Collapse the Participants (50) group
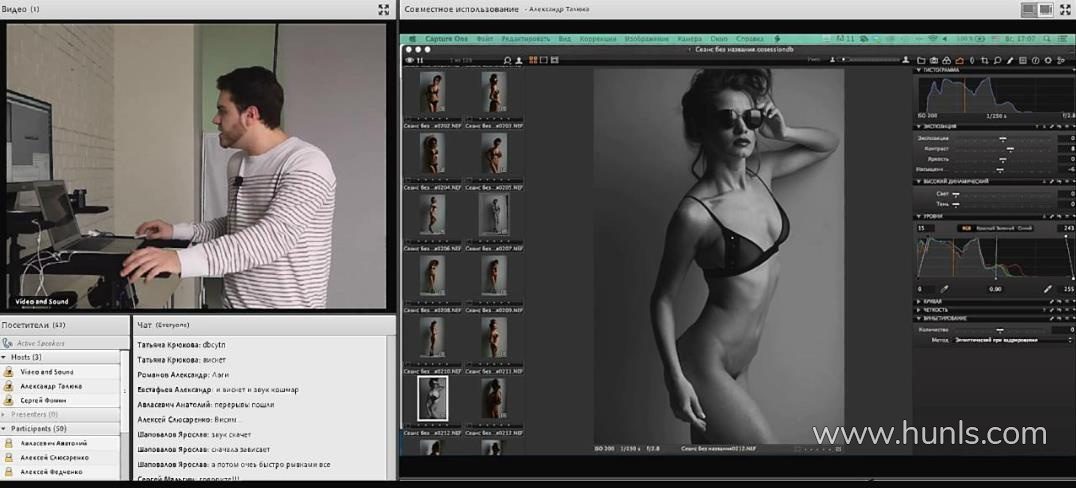Screen dimensions: 1076x488 coord(5,428)
